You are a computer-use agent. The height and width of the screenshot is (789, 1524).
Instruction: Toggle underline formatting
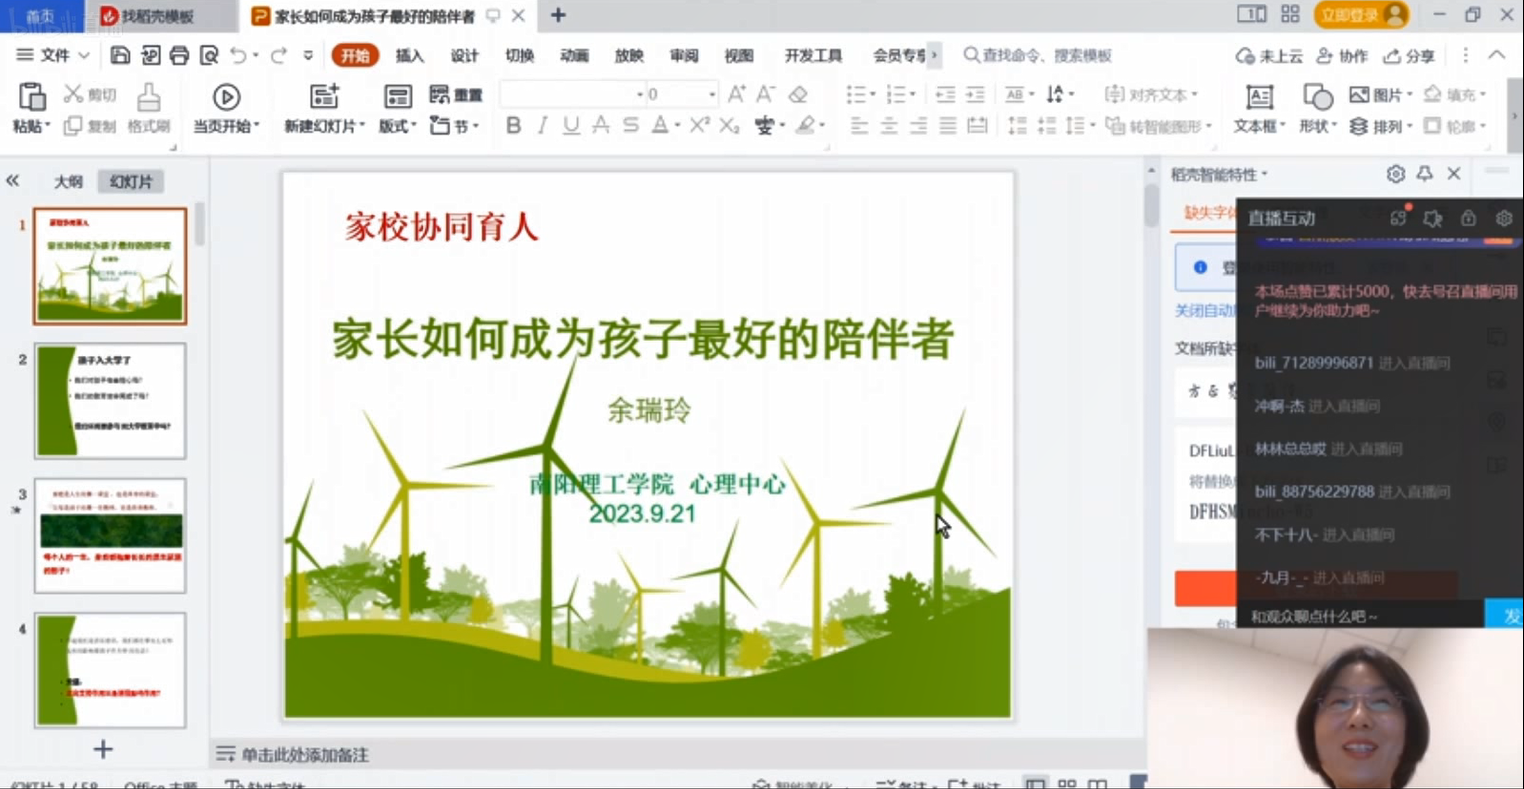[x=571, y=126]
